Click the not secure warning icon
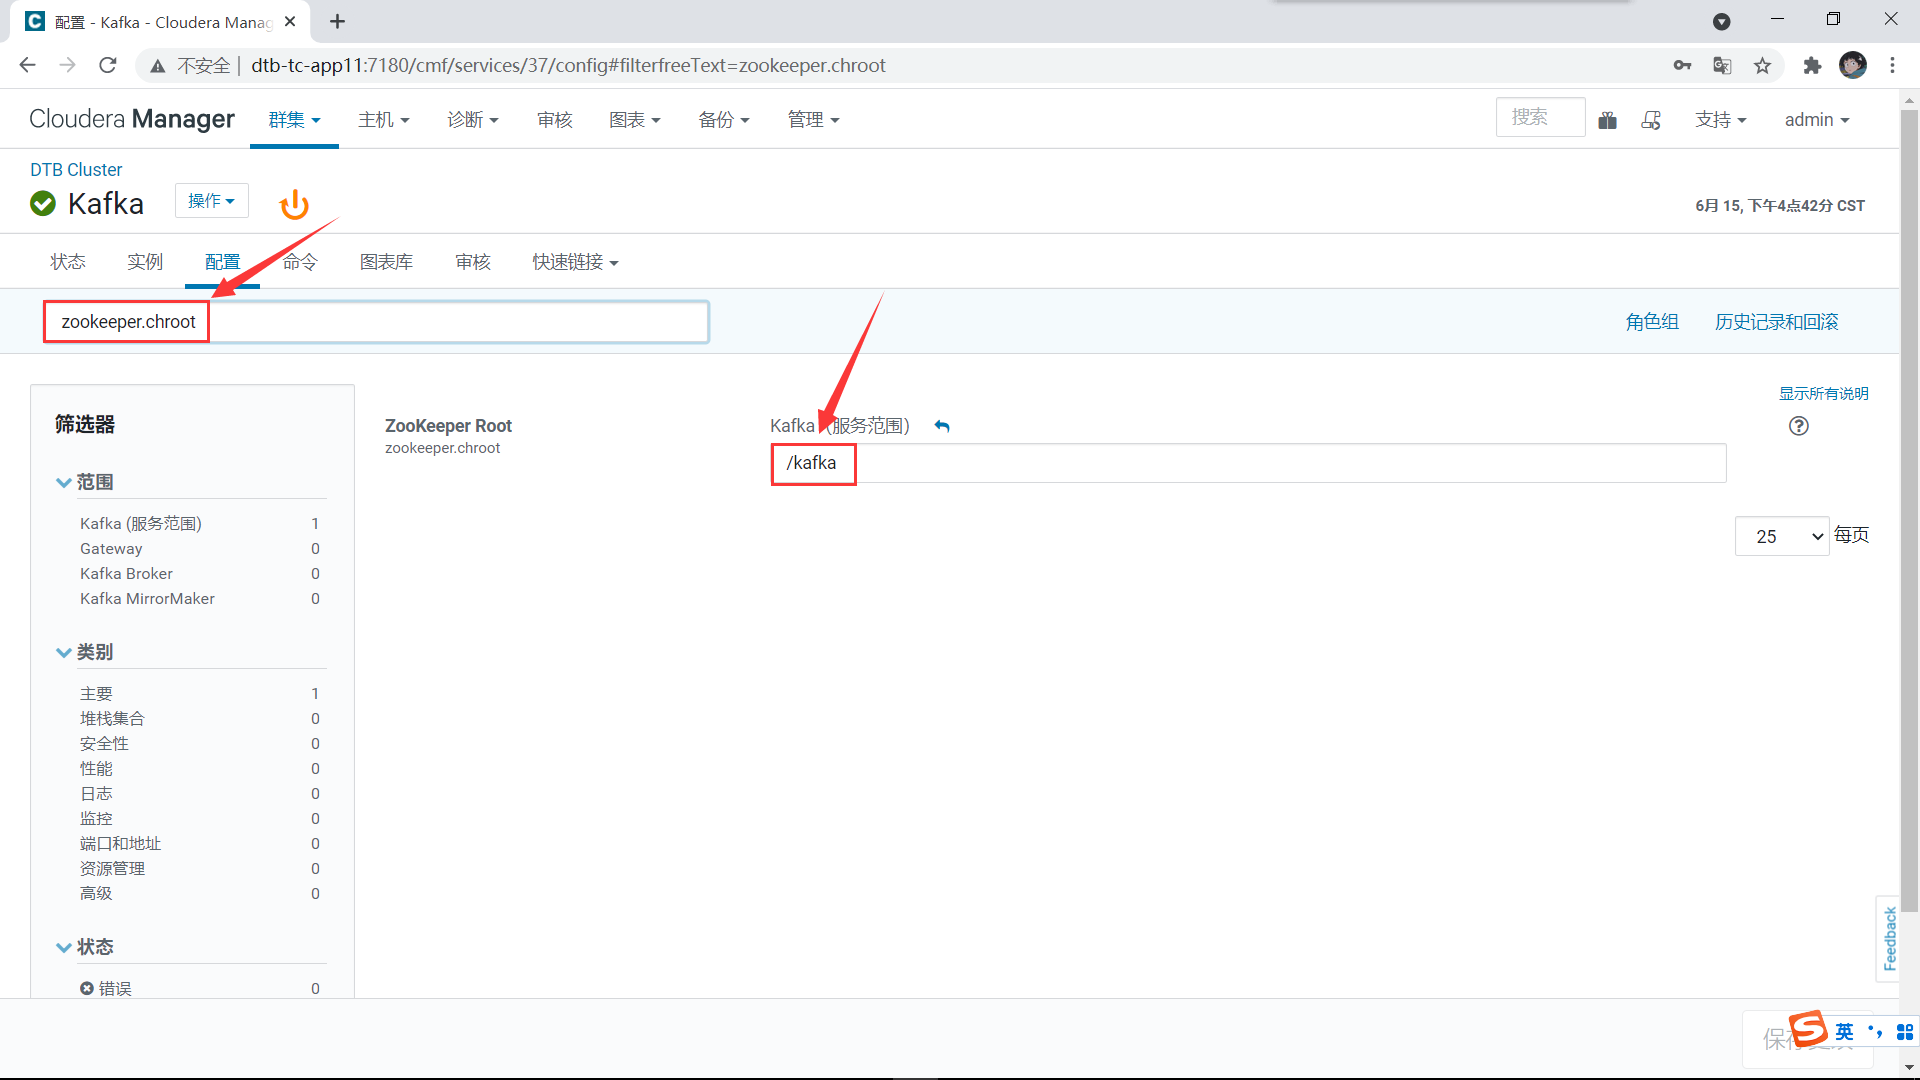The width and height of the screenshot is (1920, 1080). [158, 66]
